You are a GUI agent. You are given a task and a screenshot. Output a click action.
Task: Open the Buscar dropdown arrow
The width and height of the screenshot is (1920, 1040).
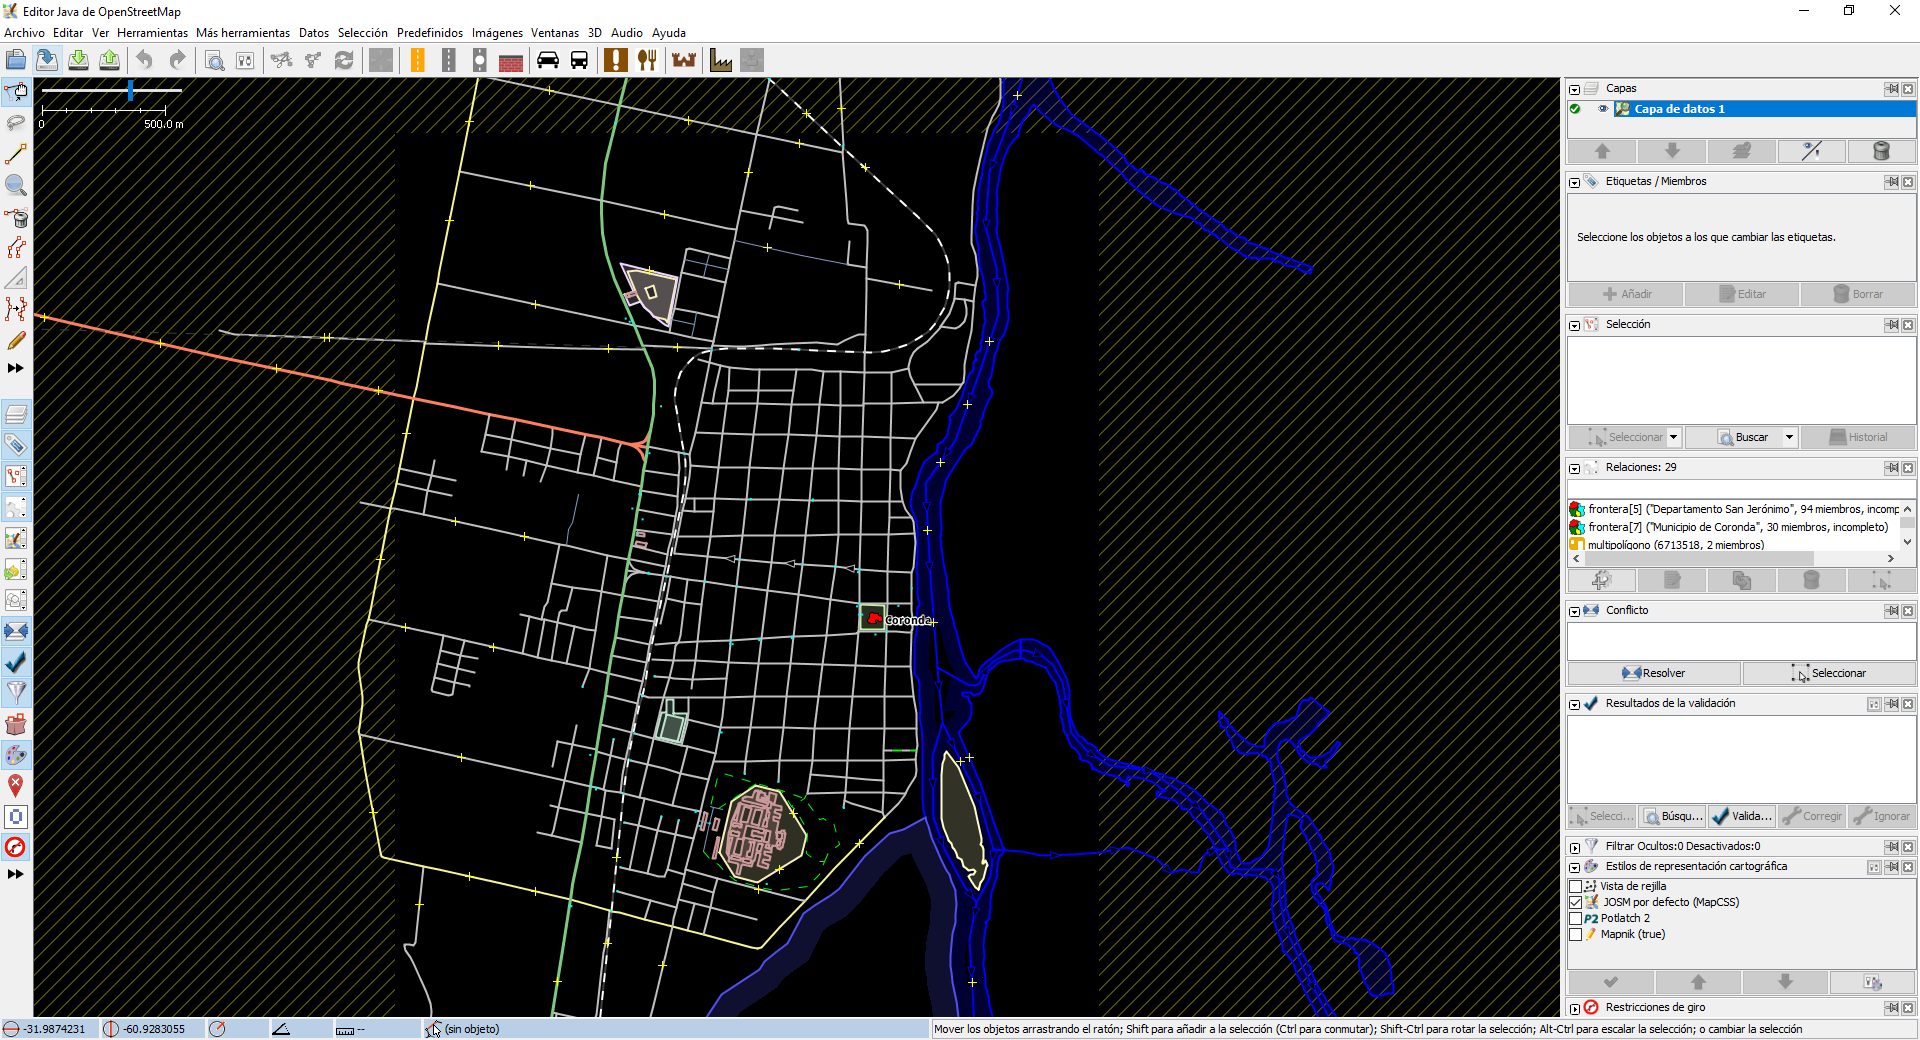coord(1789,437)
